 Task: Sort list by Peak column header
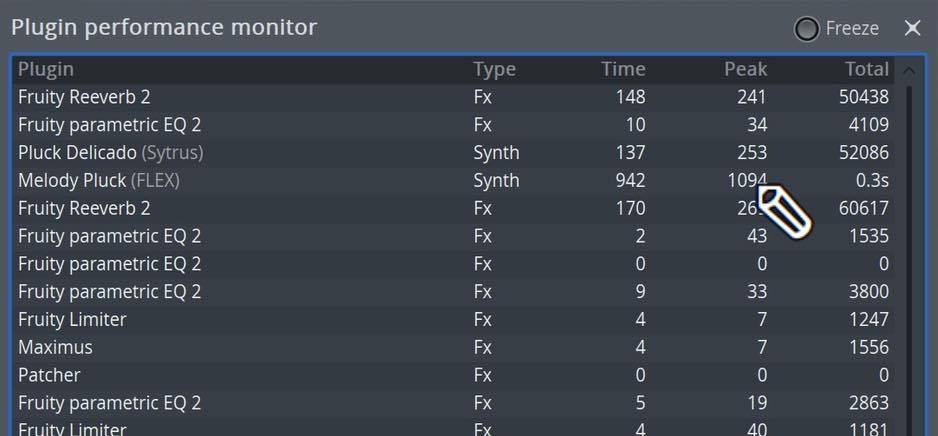pyautogui.click(x=745, y=69)
